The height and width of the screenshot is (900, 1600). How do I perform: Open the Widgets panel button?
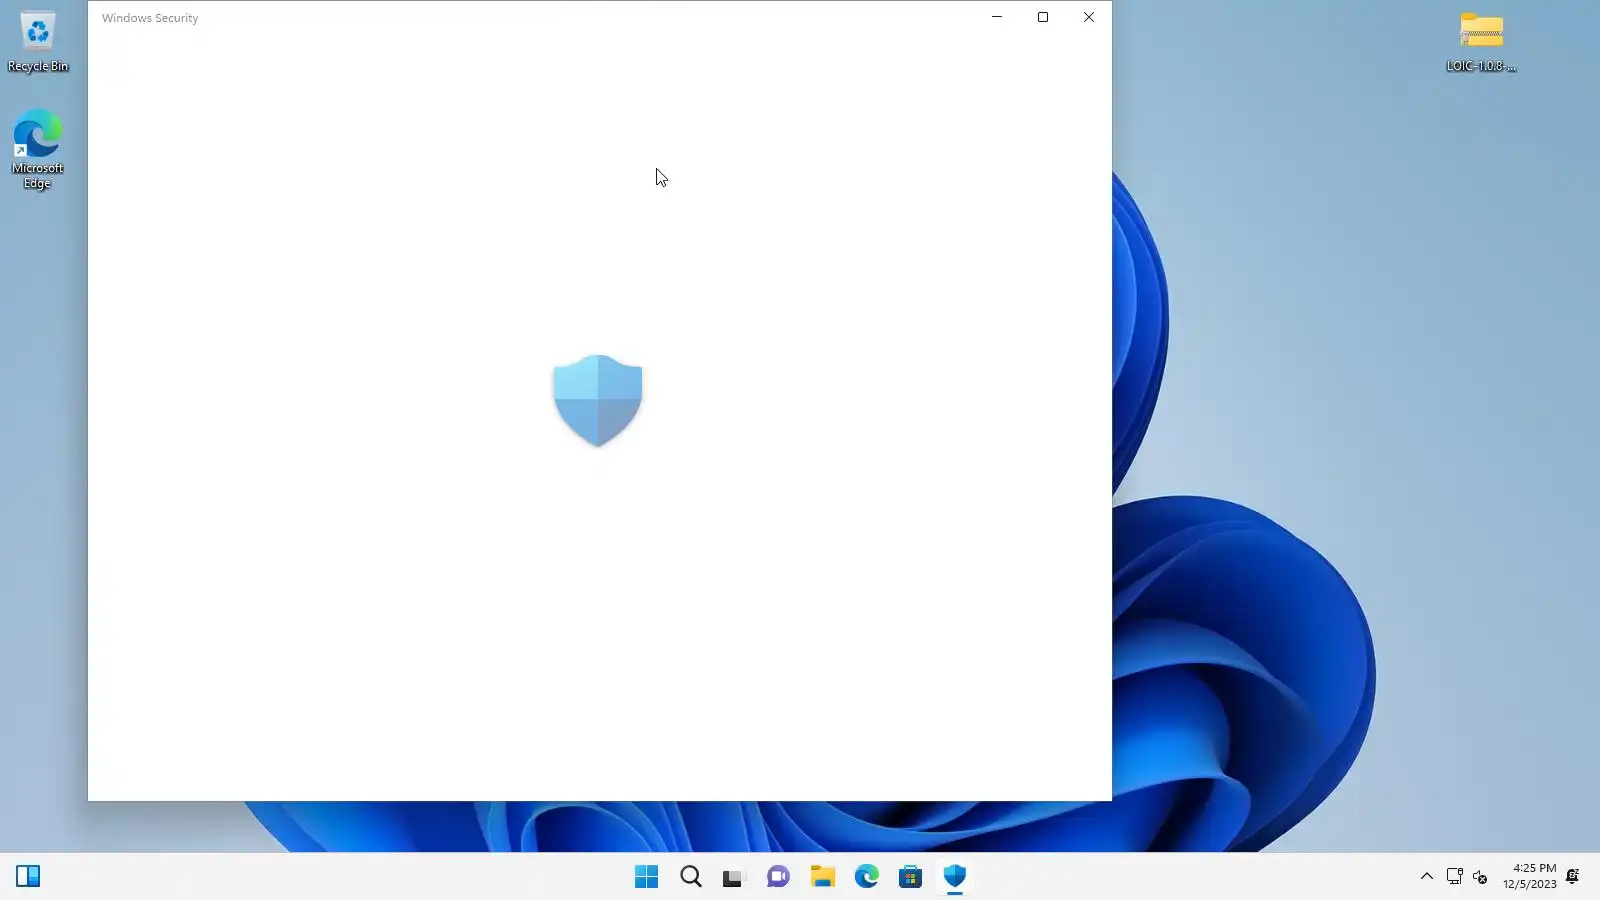(28, 877)
